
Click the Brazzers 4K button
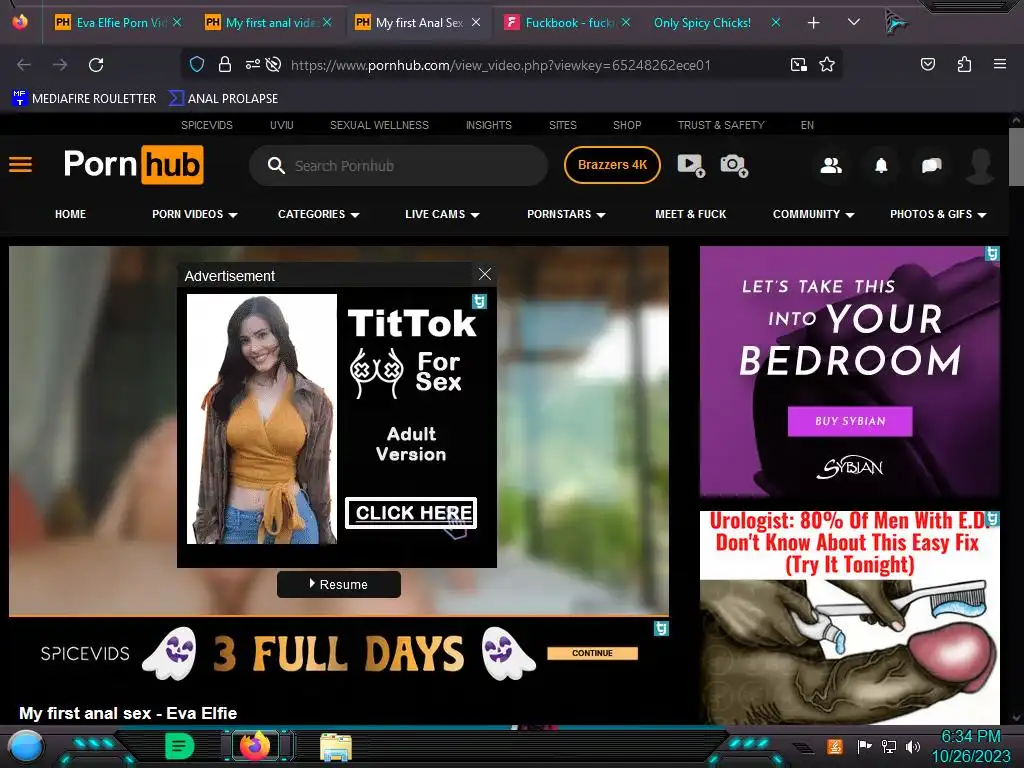pos(612,165)
